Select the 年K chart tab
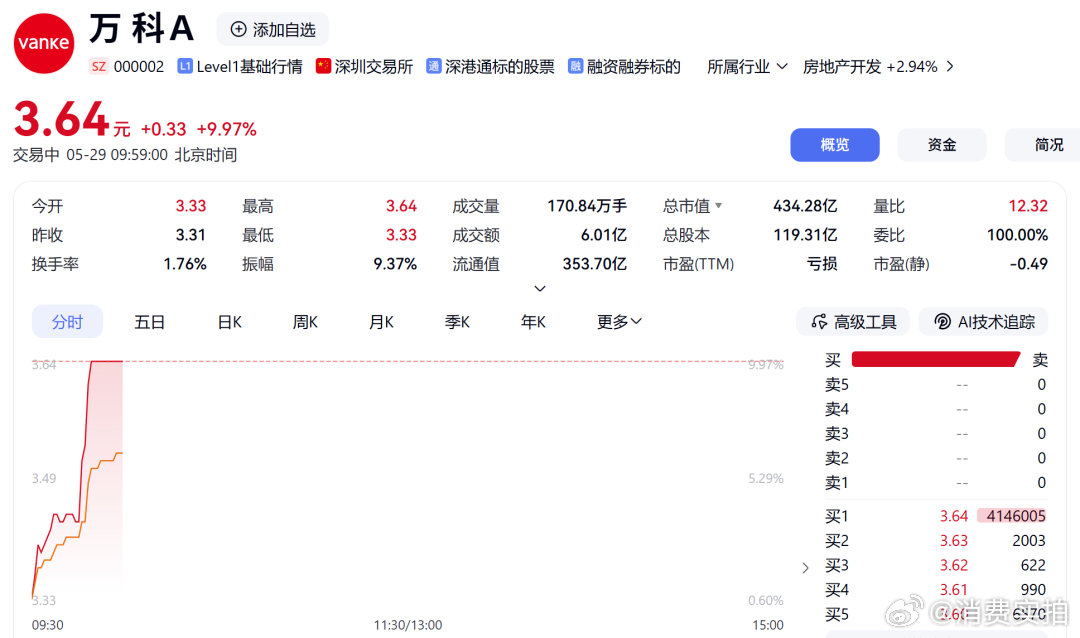This screenshot has height=638, width=1080. tap(533, 322)
